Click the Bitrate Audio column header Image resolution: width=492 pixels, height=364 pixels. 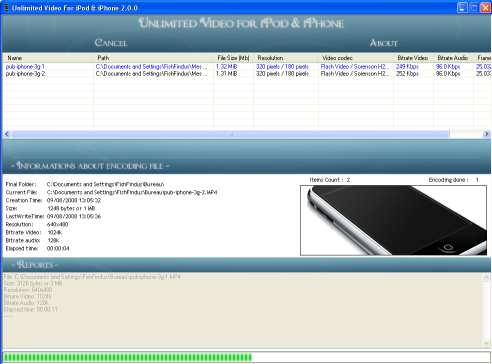[x=453, y=58]
